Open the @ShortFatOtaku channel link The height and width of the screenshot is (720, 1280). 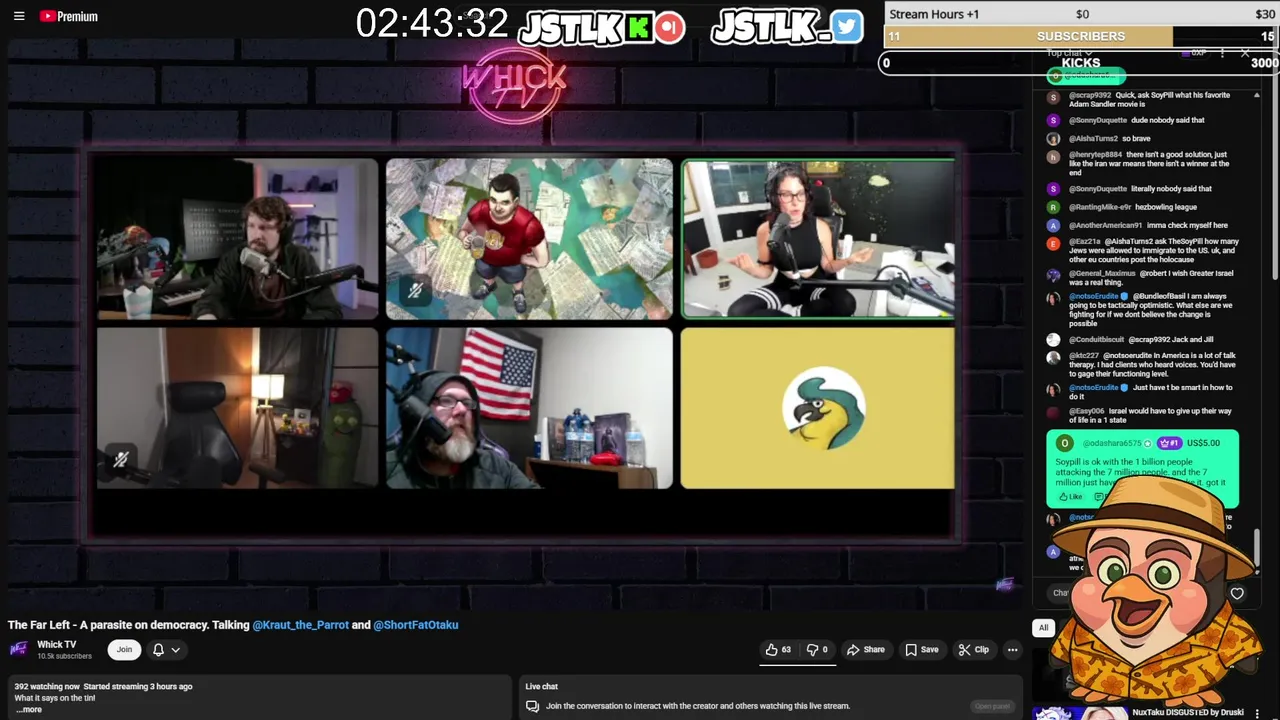416,625
